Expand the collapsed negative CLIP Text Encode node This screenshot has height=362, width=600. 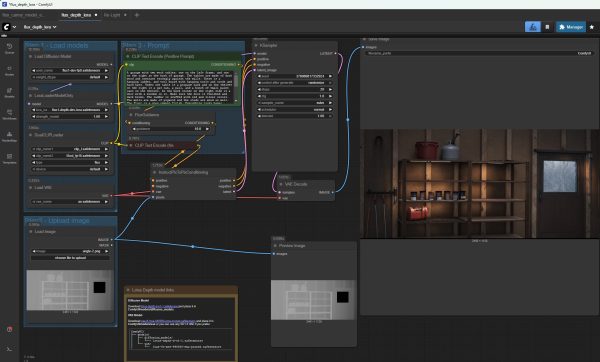click(x=131, y=145)
